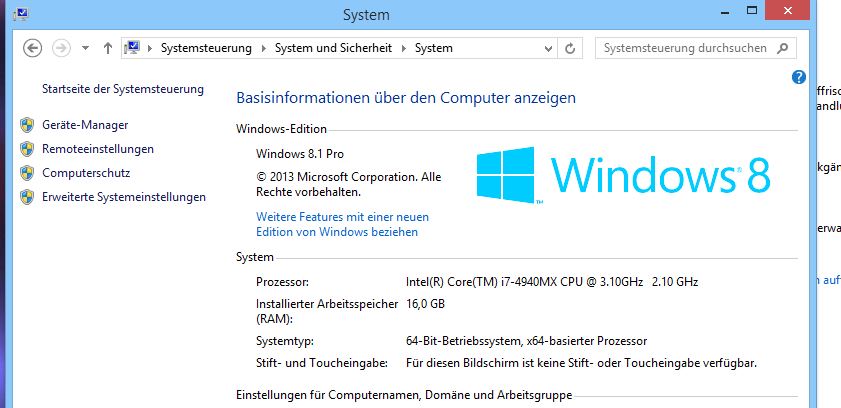Open Startseite der Systemsteuerung

pyautogui.click(x=123, y=89)
